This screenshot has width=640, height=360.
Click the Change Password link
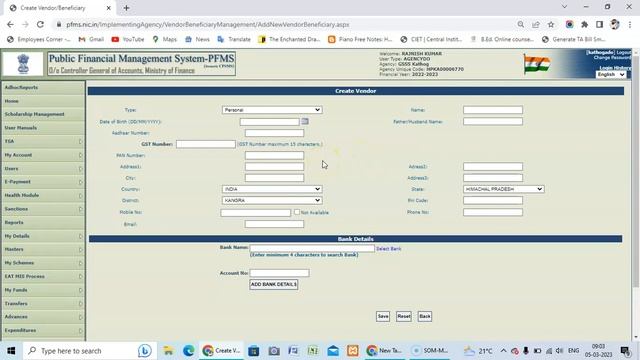click(612, 58)
